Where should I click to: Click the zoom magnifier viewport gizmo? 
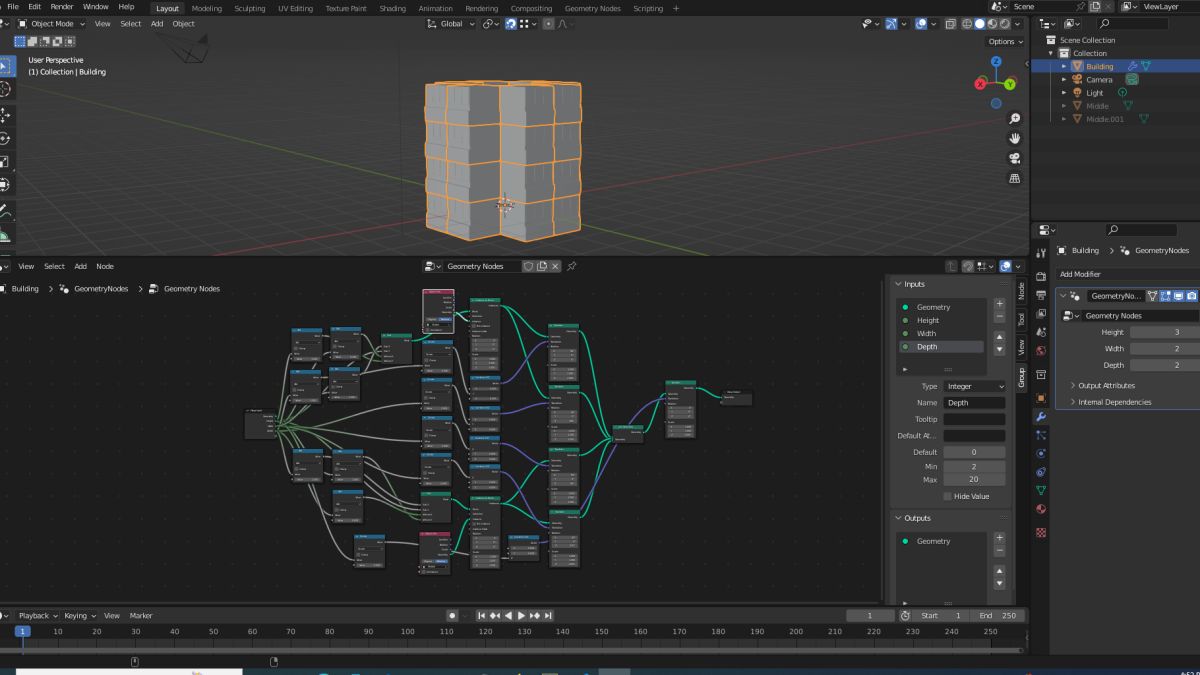click(x=1015, y=119)
